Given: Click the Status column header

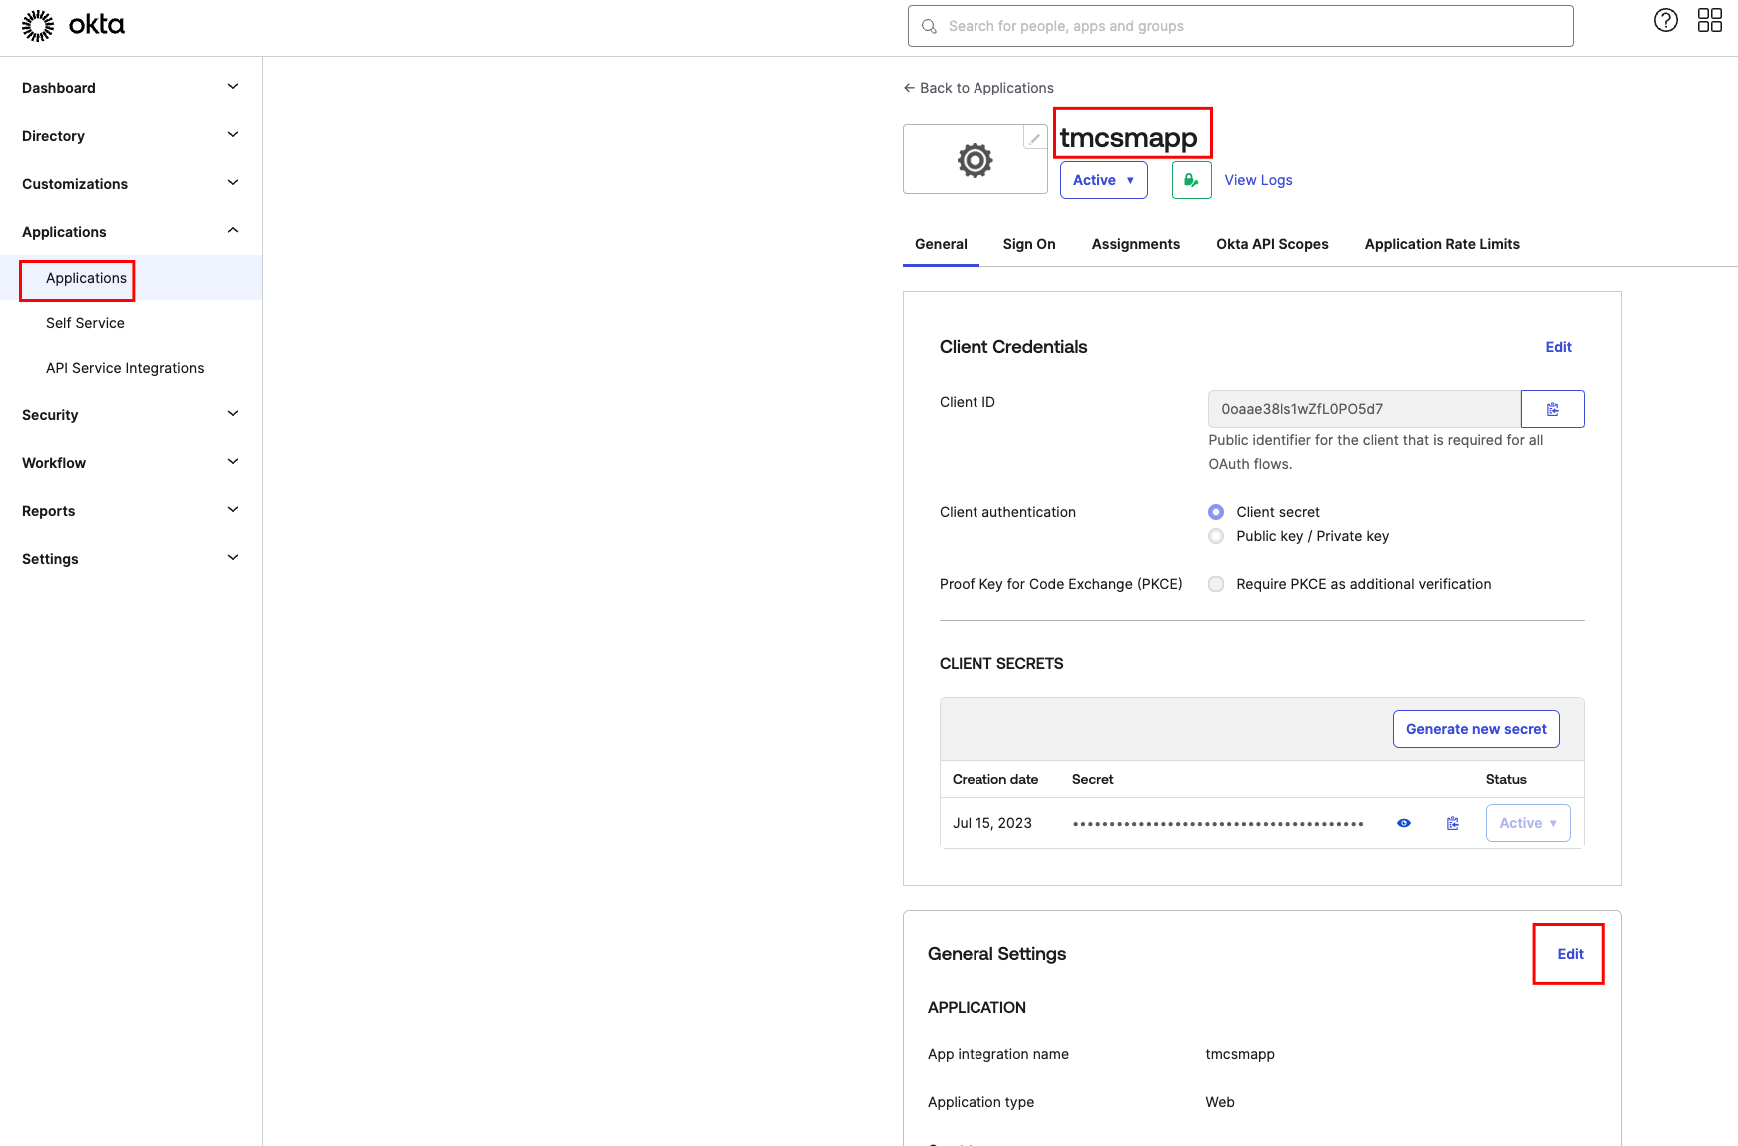Looking at the screenshot, I should point(1506,779).
